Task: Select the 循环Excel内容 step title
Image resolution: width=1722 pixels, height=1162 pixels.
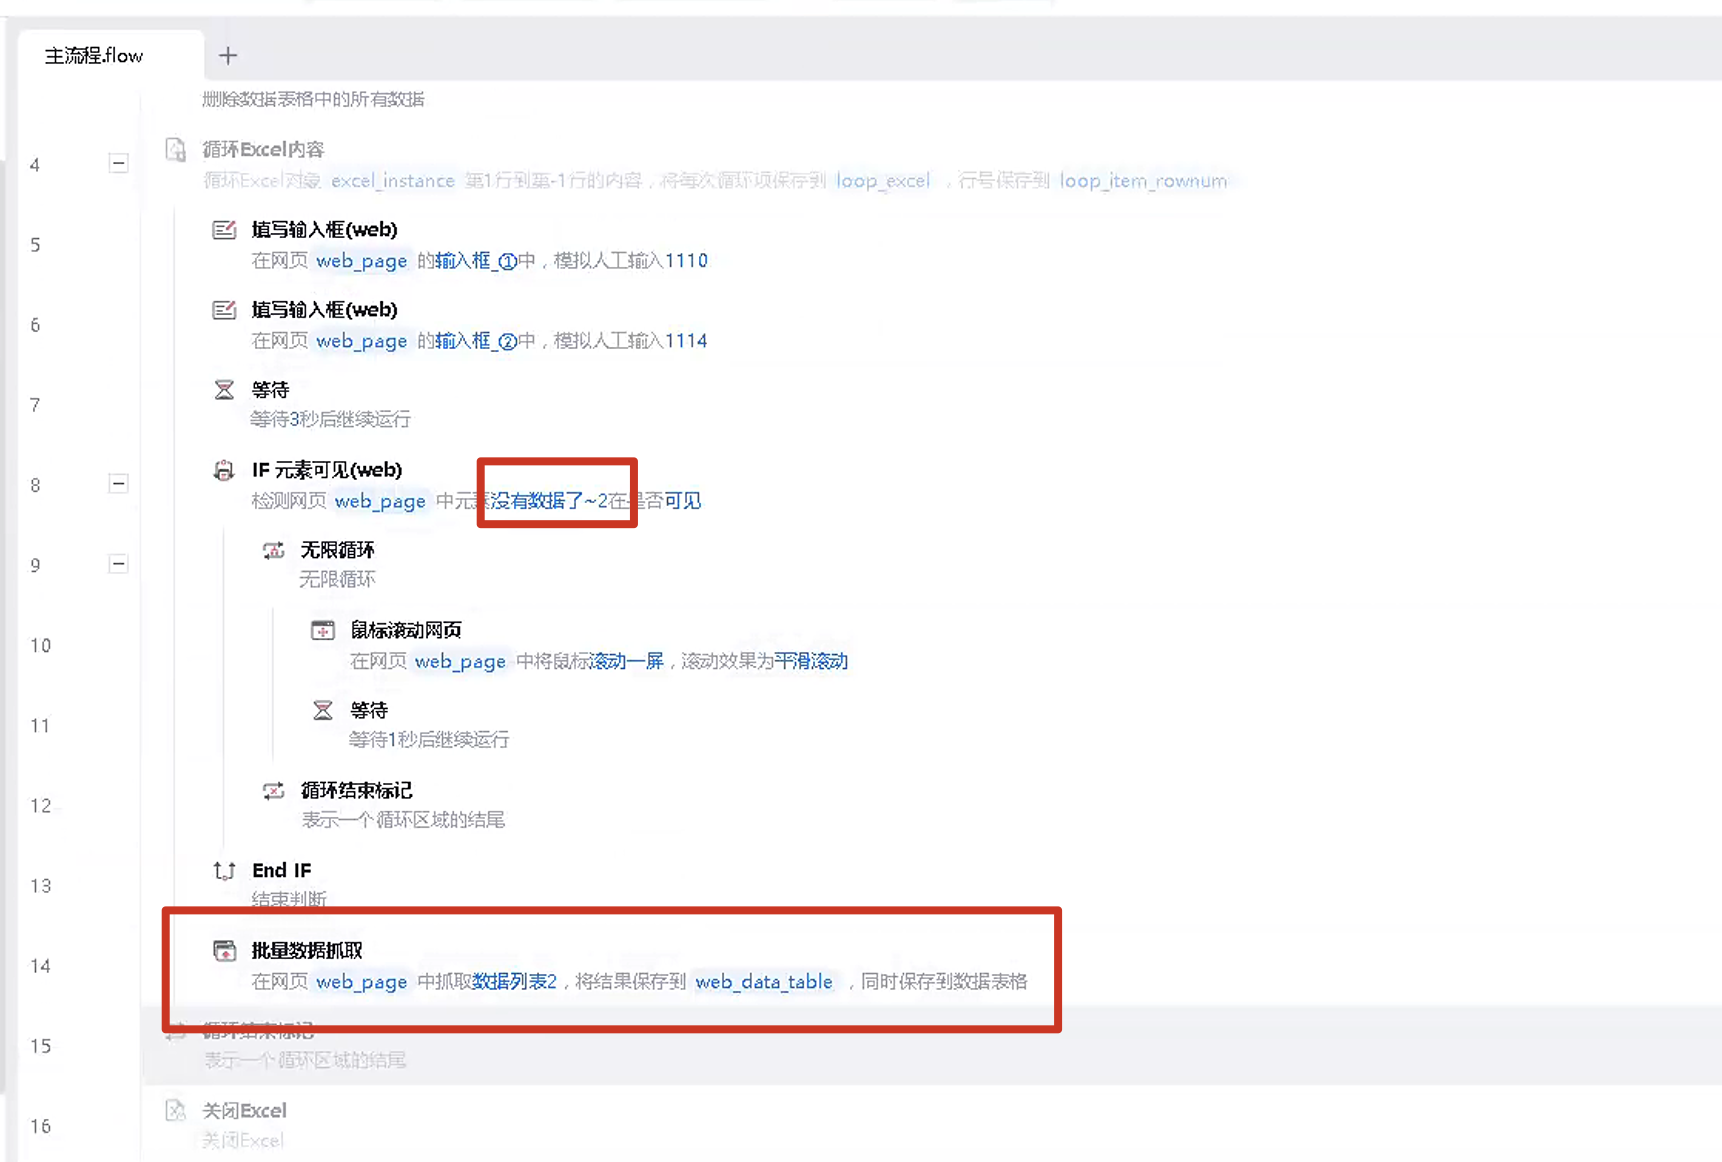Action: (263, 150)
